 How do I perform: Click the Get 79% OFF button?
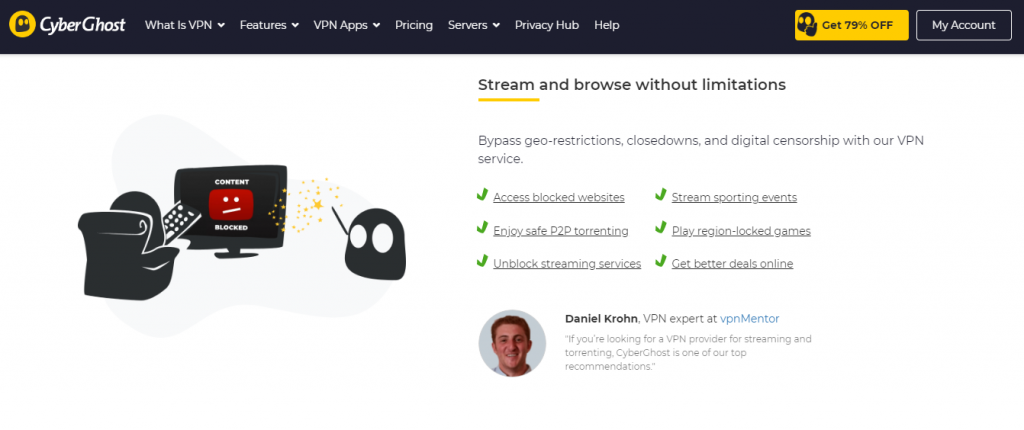pyautogui.click(x=851, y=25)
